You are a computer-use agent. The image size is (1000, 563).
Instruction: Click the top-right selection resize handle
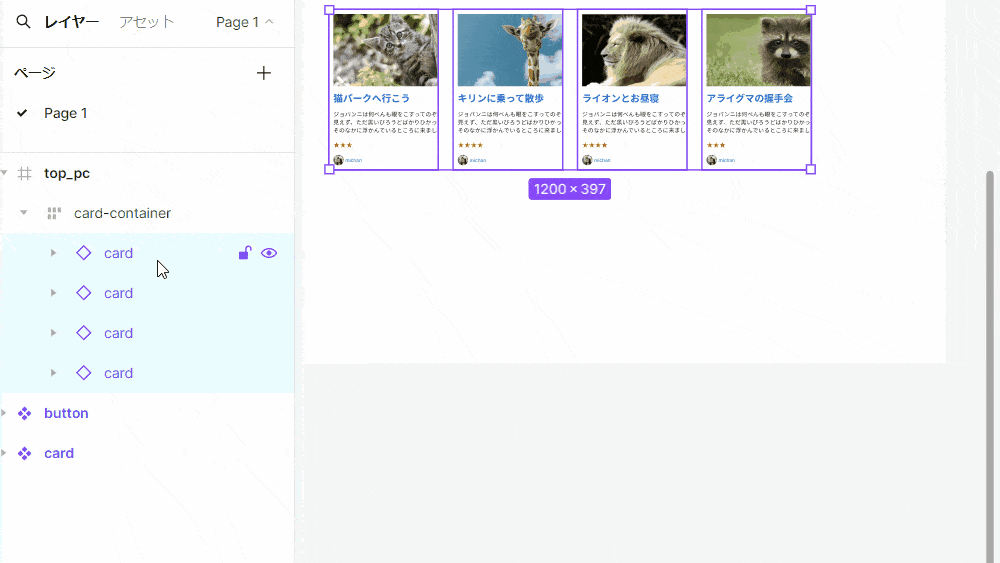(x=811, y=10)
